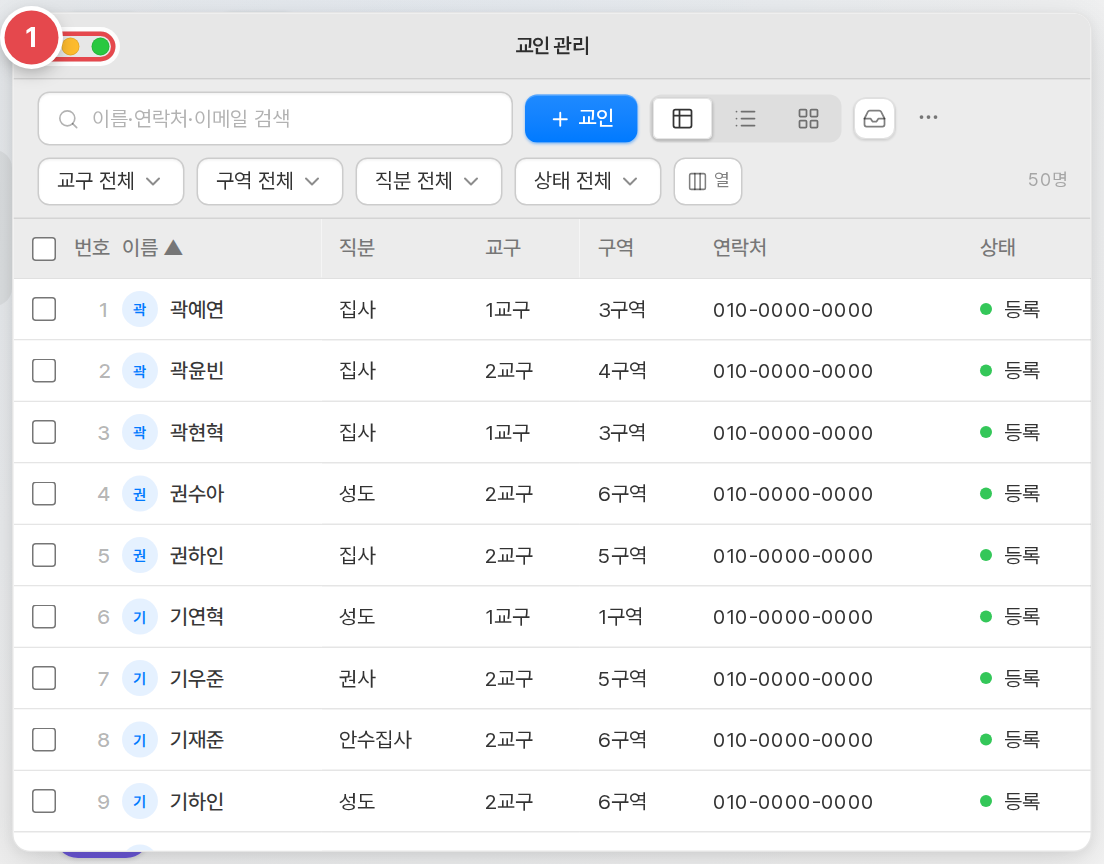The height and width of the screenshot is (864, 1104).
Task: Open the 열 column settings button
Action: pos(708,181)
